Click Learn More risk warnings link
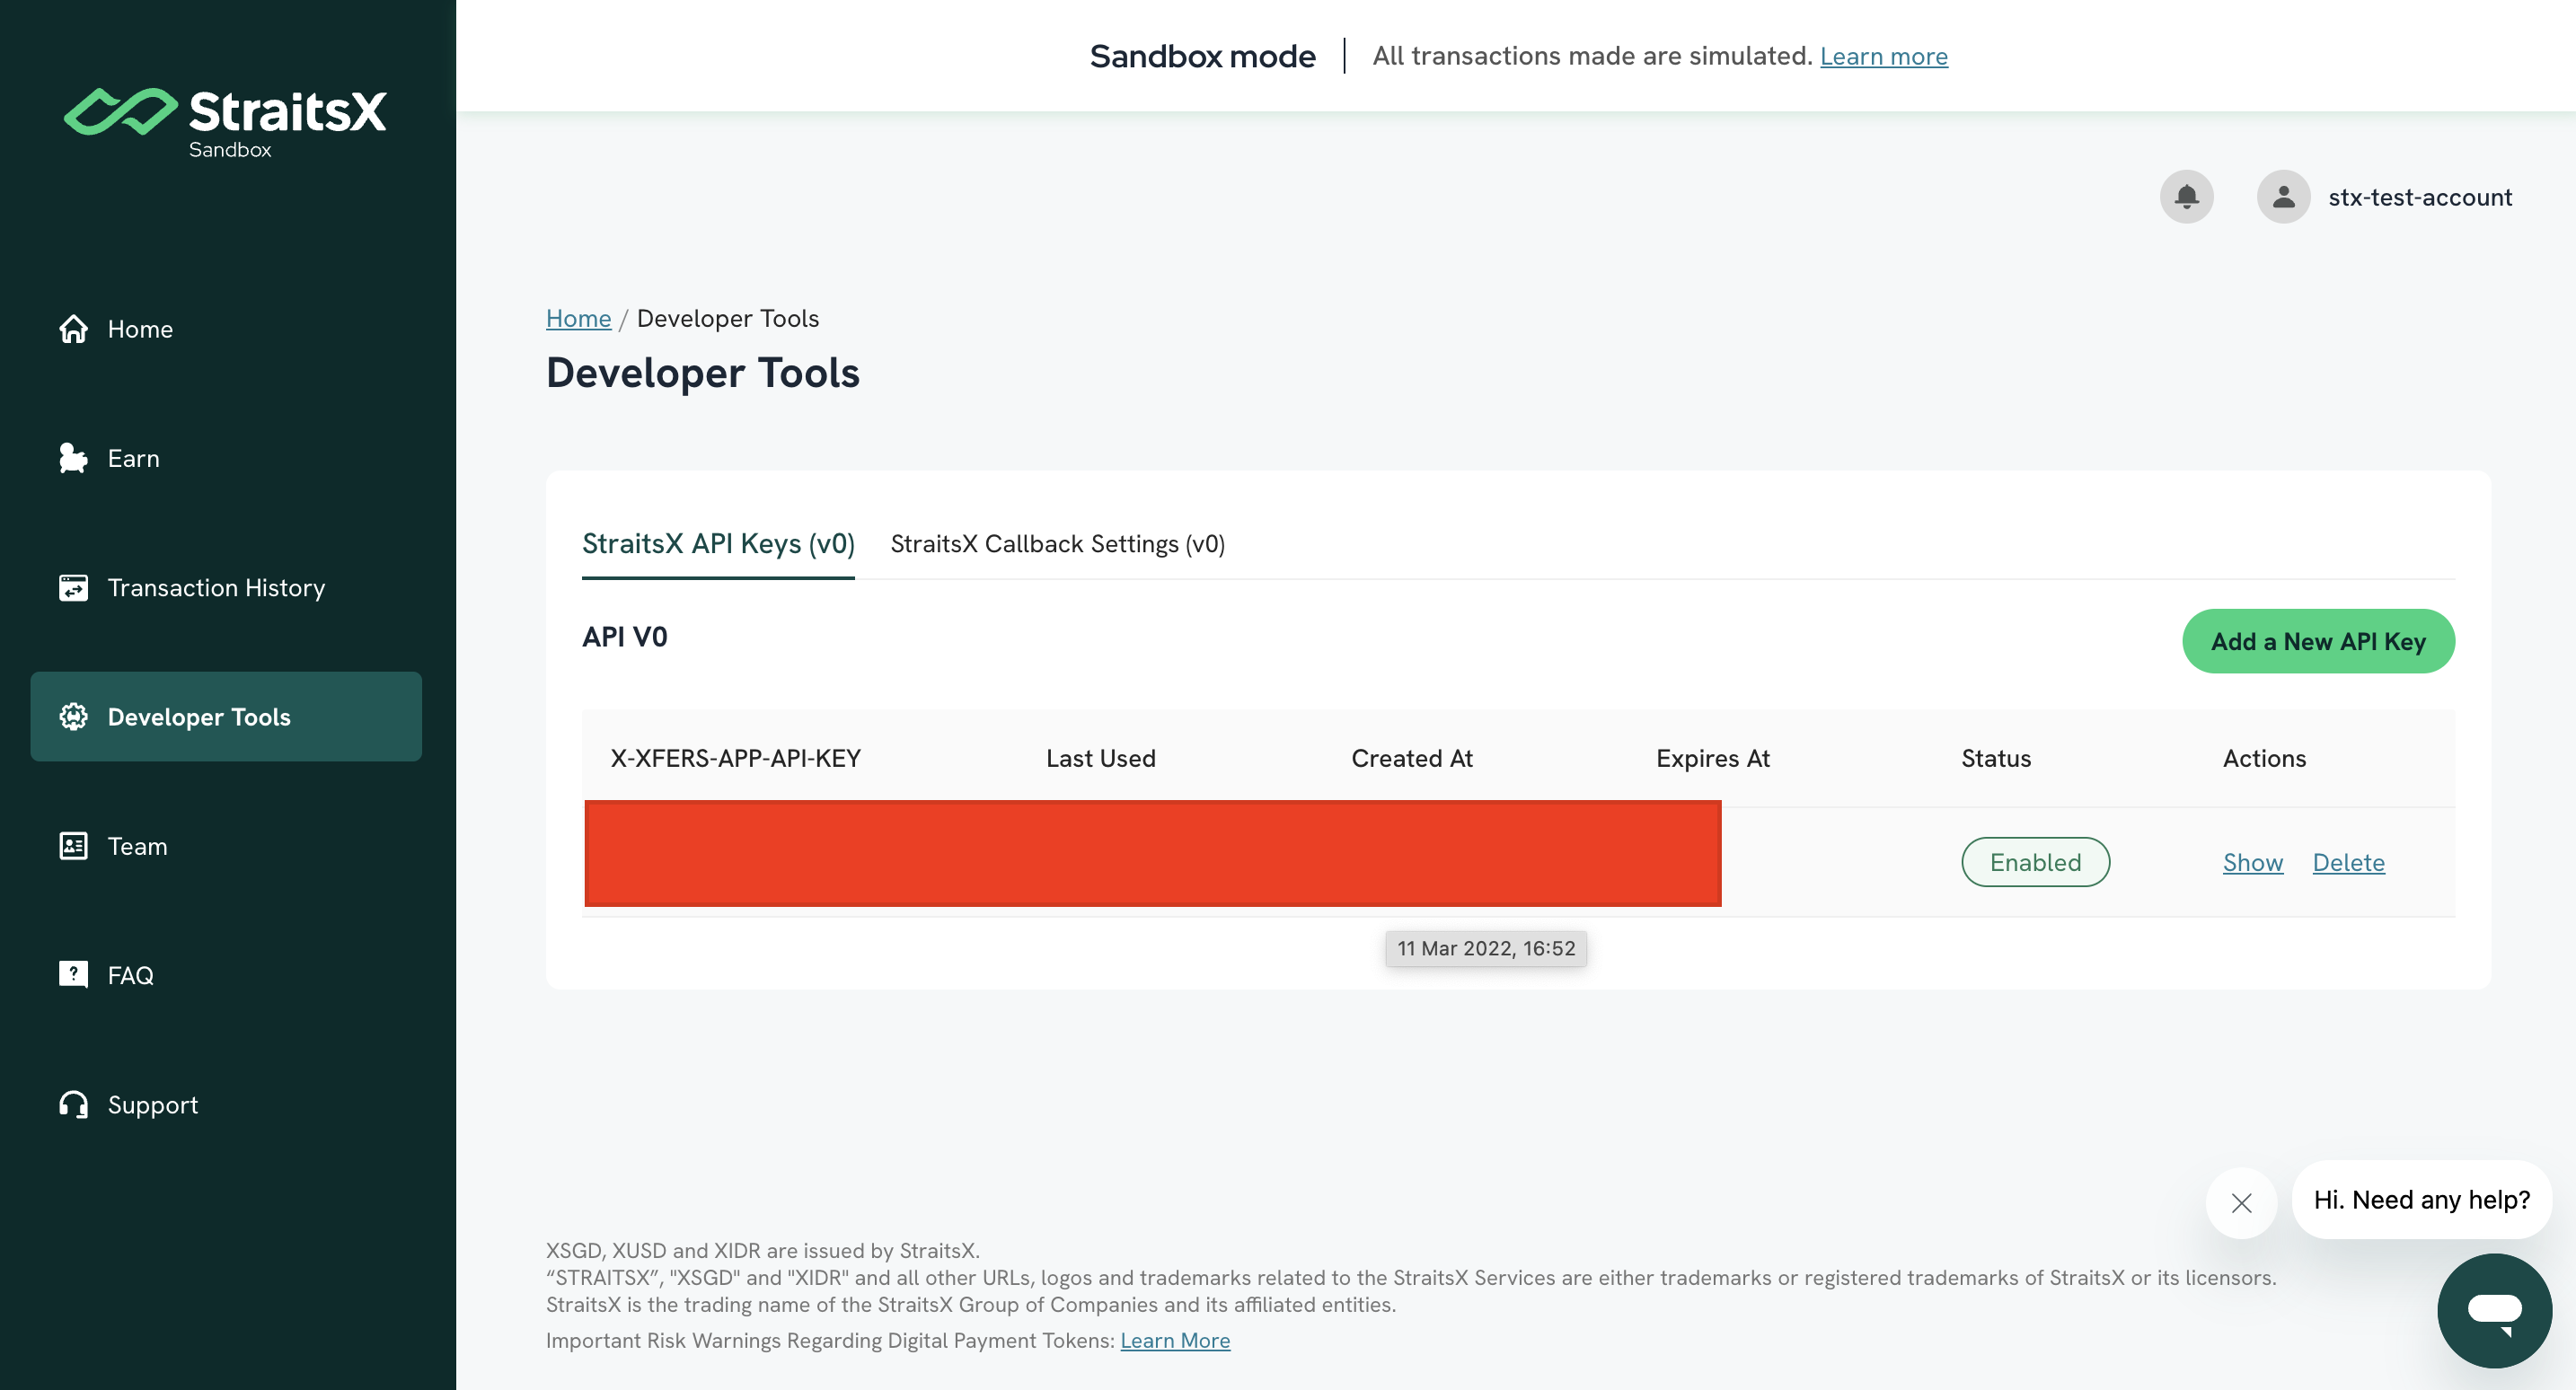The height and width of the screenshot is (1390, 2576). [1175, 1340]
